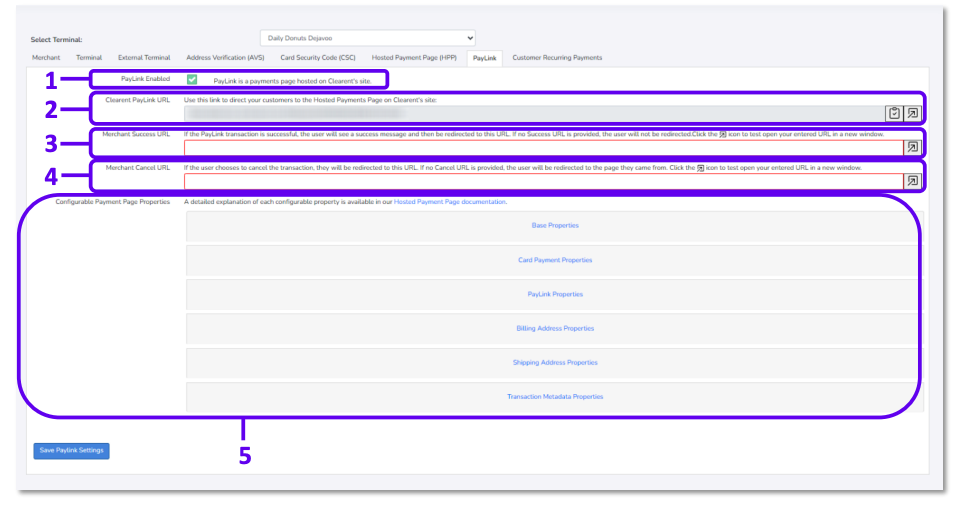Focus the Merchant Success URL field

coord(543,147)
